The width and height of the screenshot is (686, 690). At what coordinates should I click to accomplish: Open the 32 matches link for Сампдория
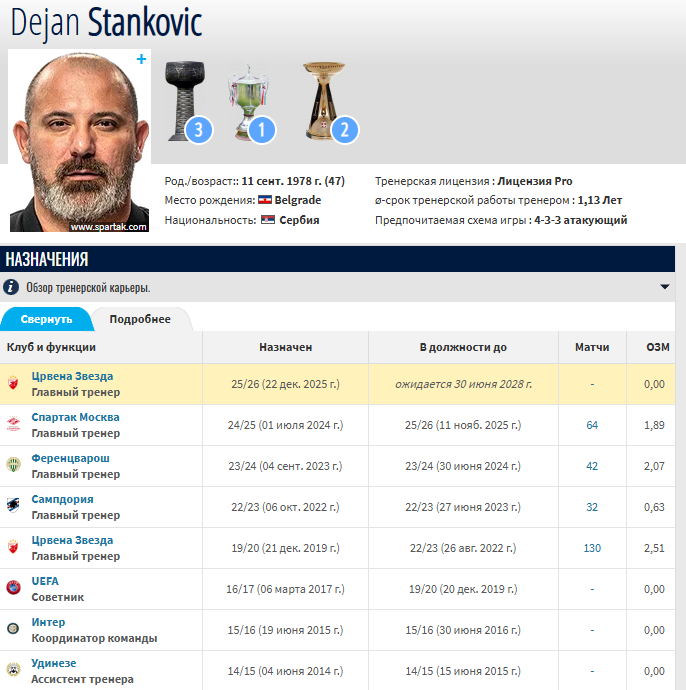pyautogui.click(x=592, y=507)
